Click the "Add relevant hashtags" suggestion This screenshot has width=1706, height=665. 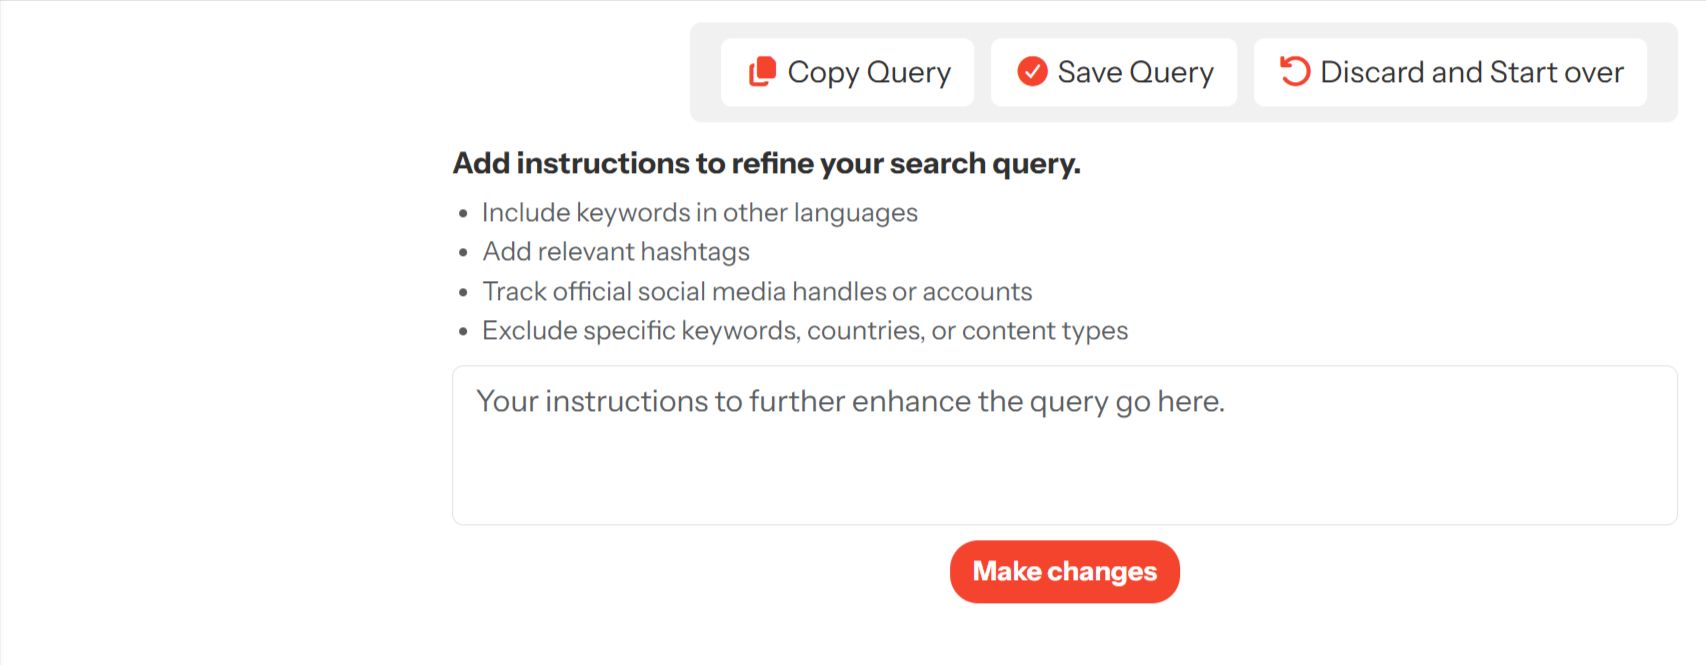[x=616, y=252]
